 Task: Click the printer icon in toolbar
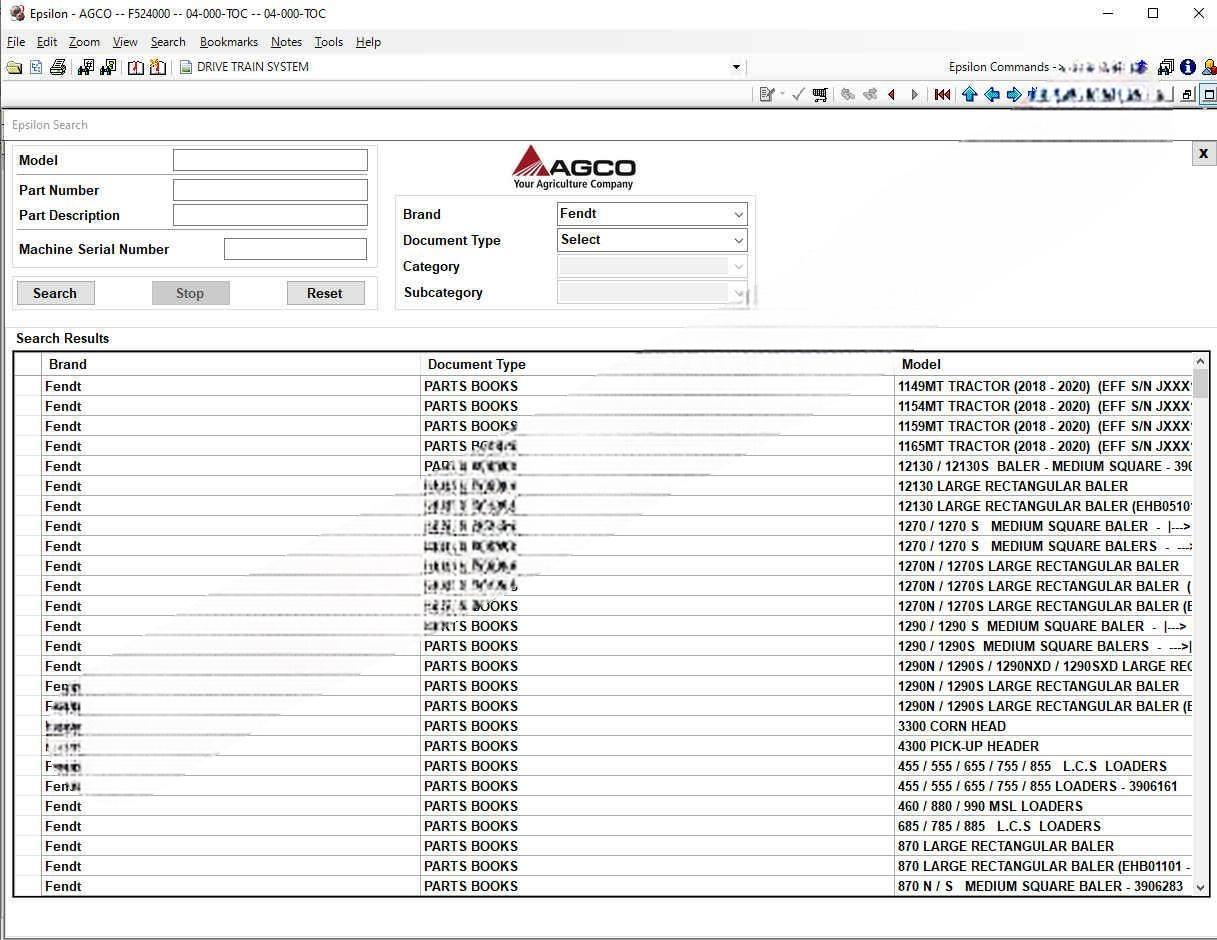[58, 67]
